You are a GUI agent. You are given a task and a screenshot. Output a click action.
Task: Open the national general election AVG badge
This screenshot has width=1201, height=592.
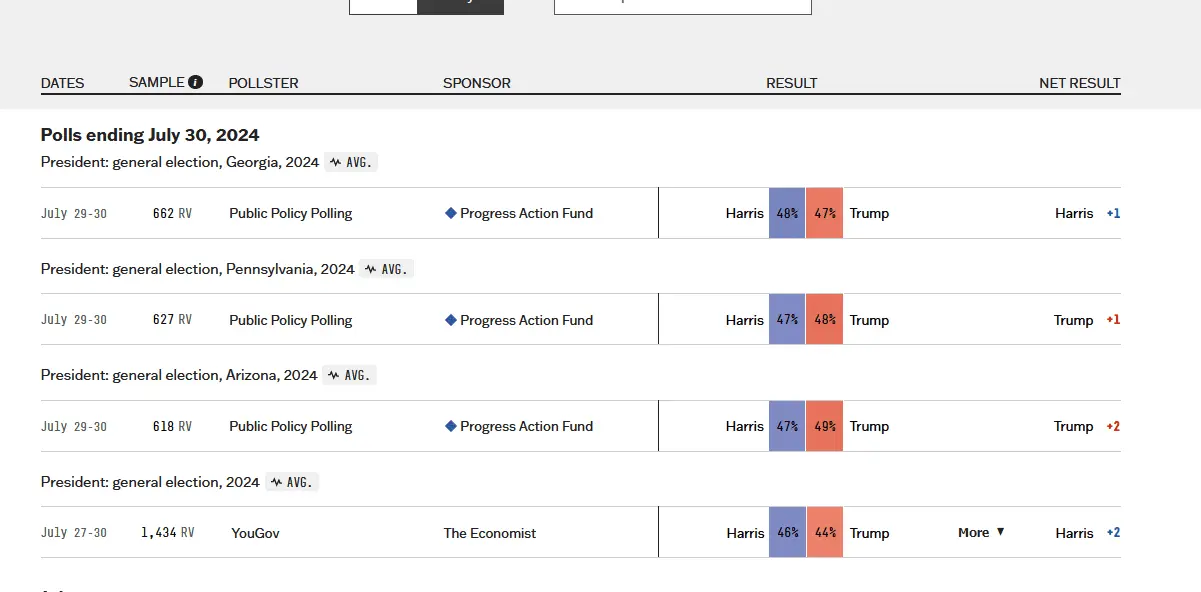click(x=291, y=482)
